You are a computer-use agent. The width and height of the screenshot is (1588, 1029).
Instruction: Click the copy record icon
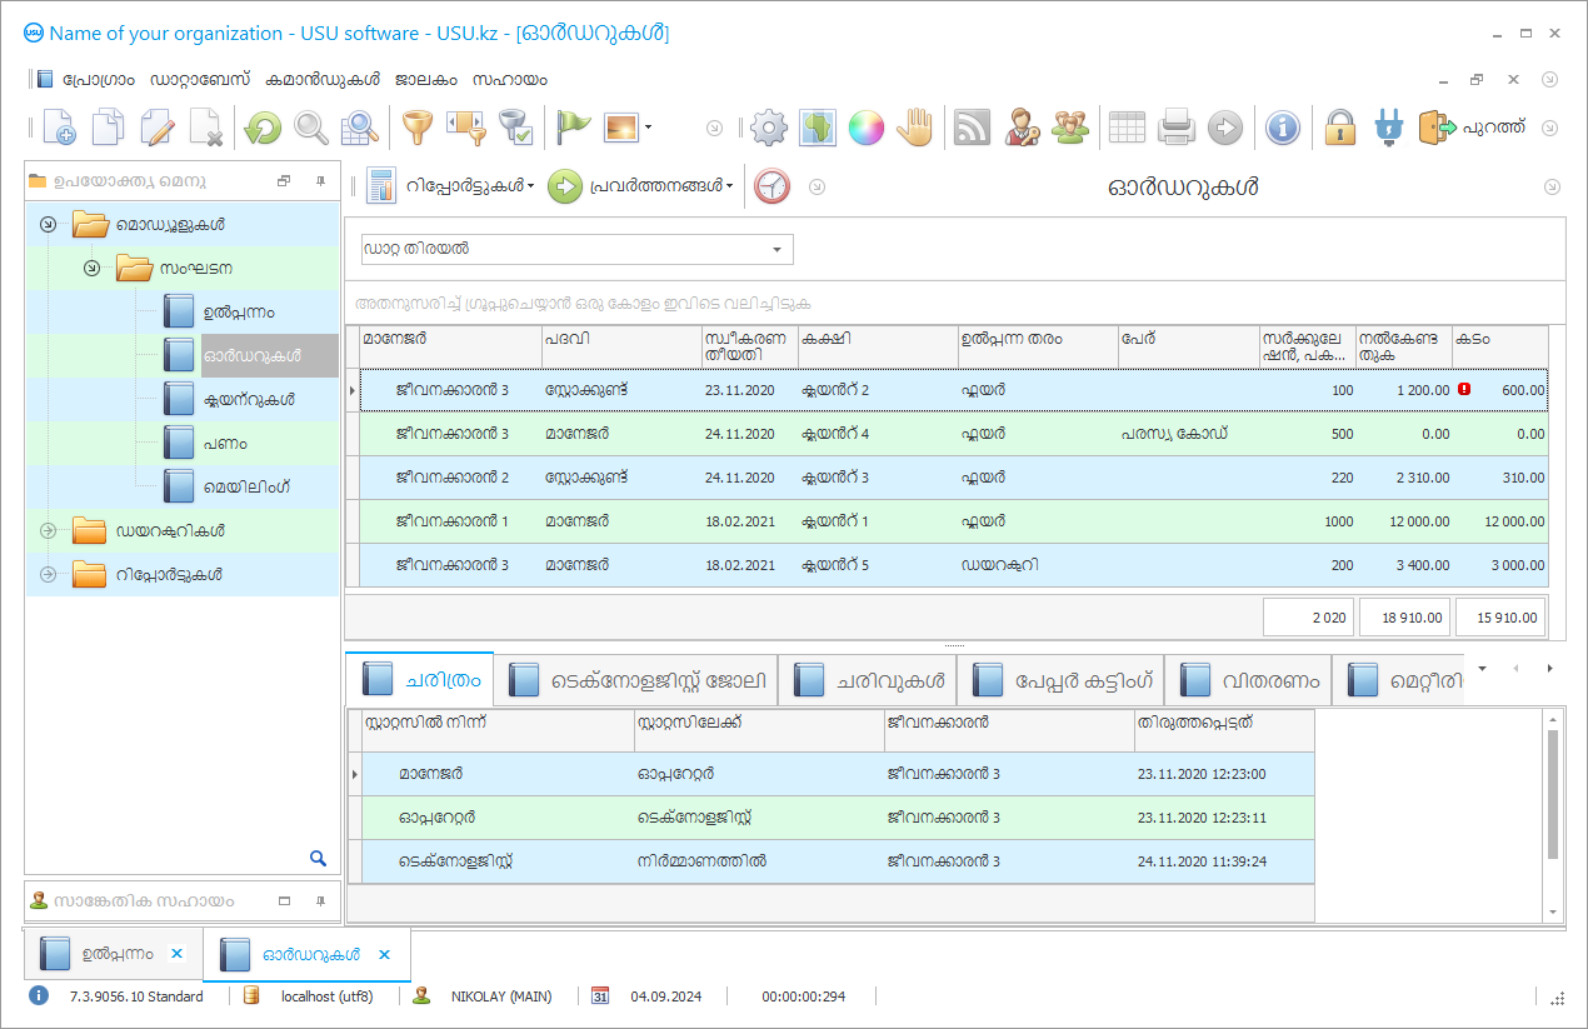108,128
